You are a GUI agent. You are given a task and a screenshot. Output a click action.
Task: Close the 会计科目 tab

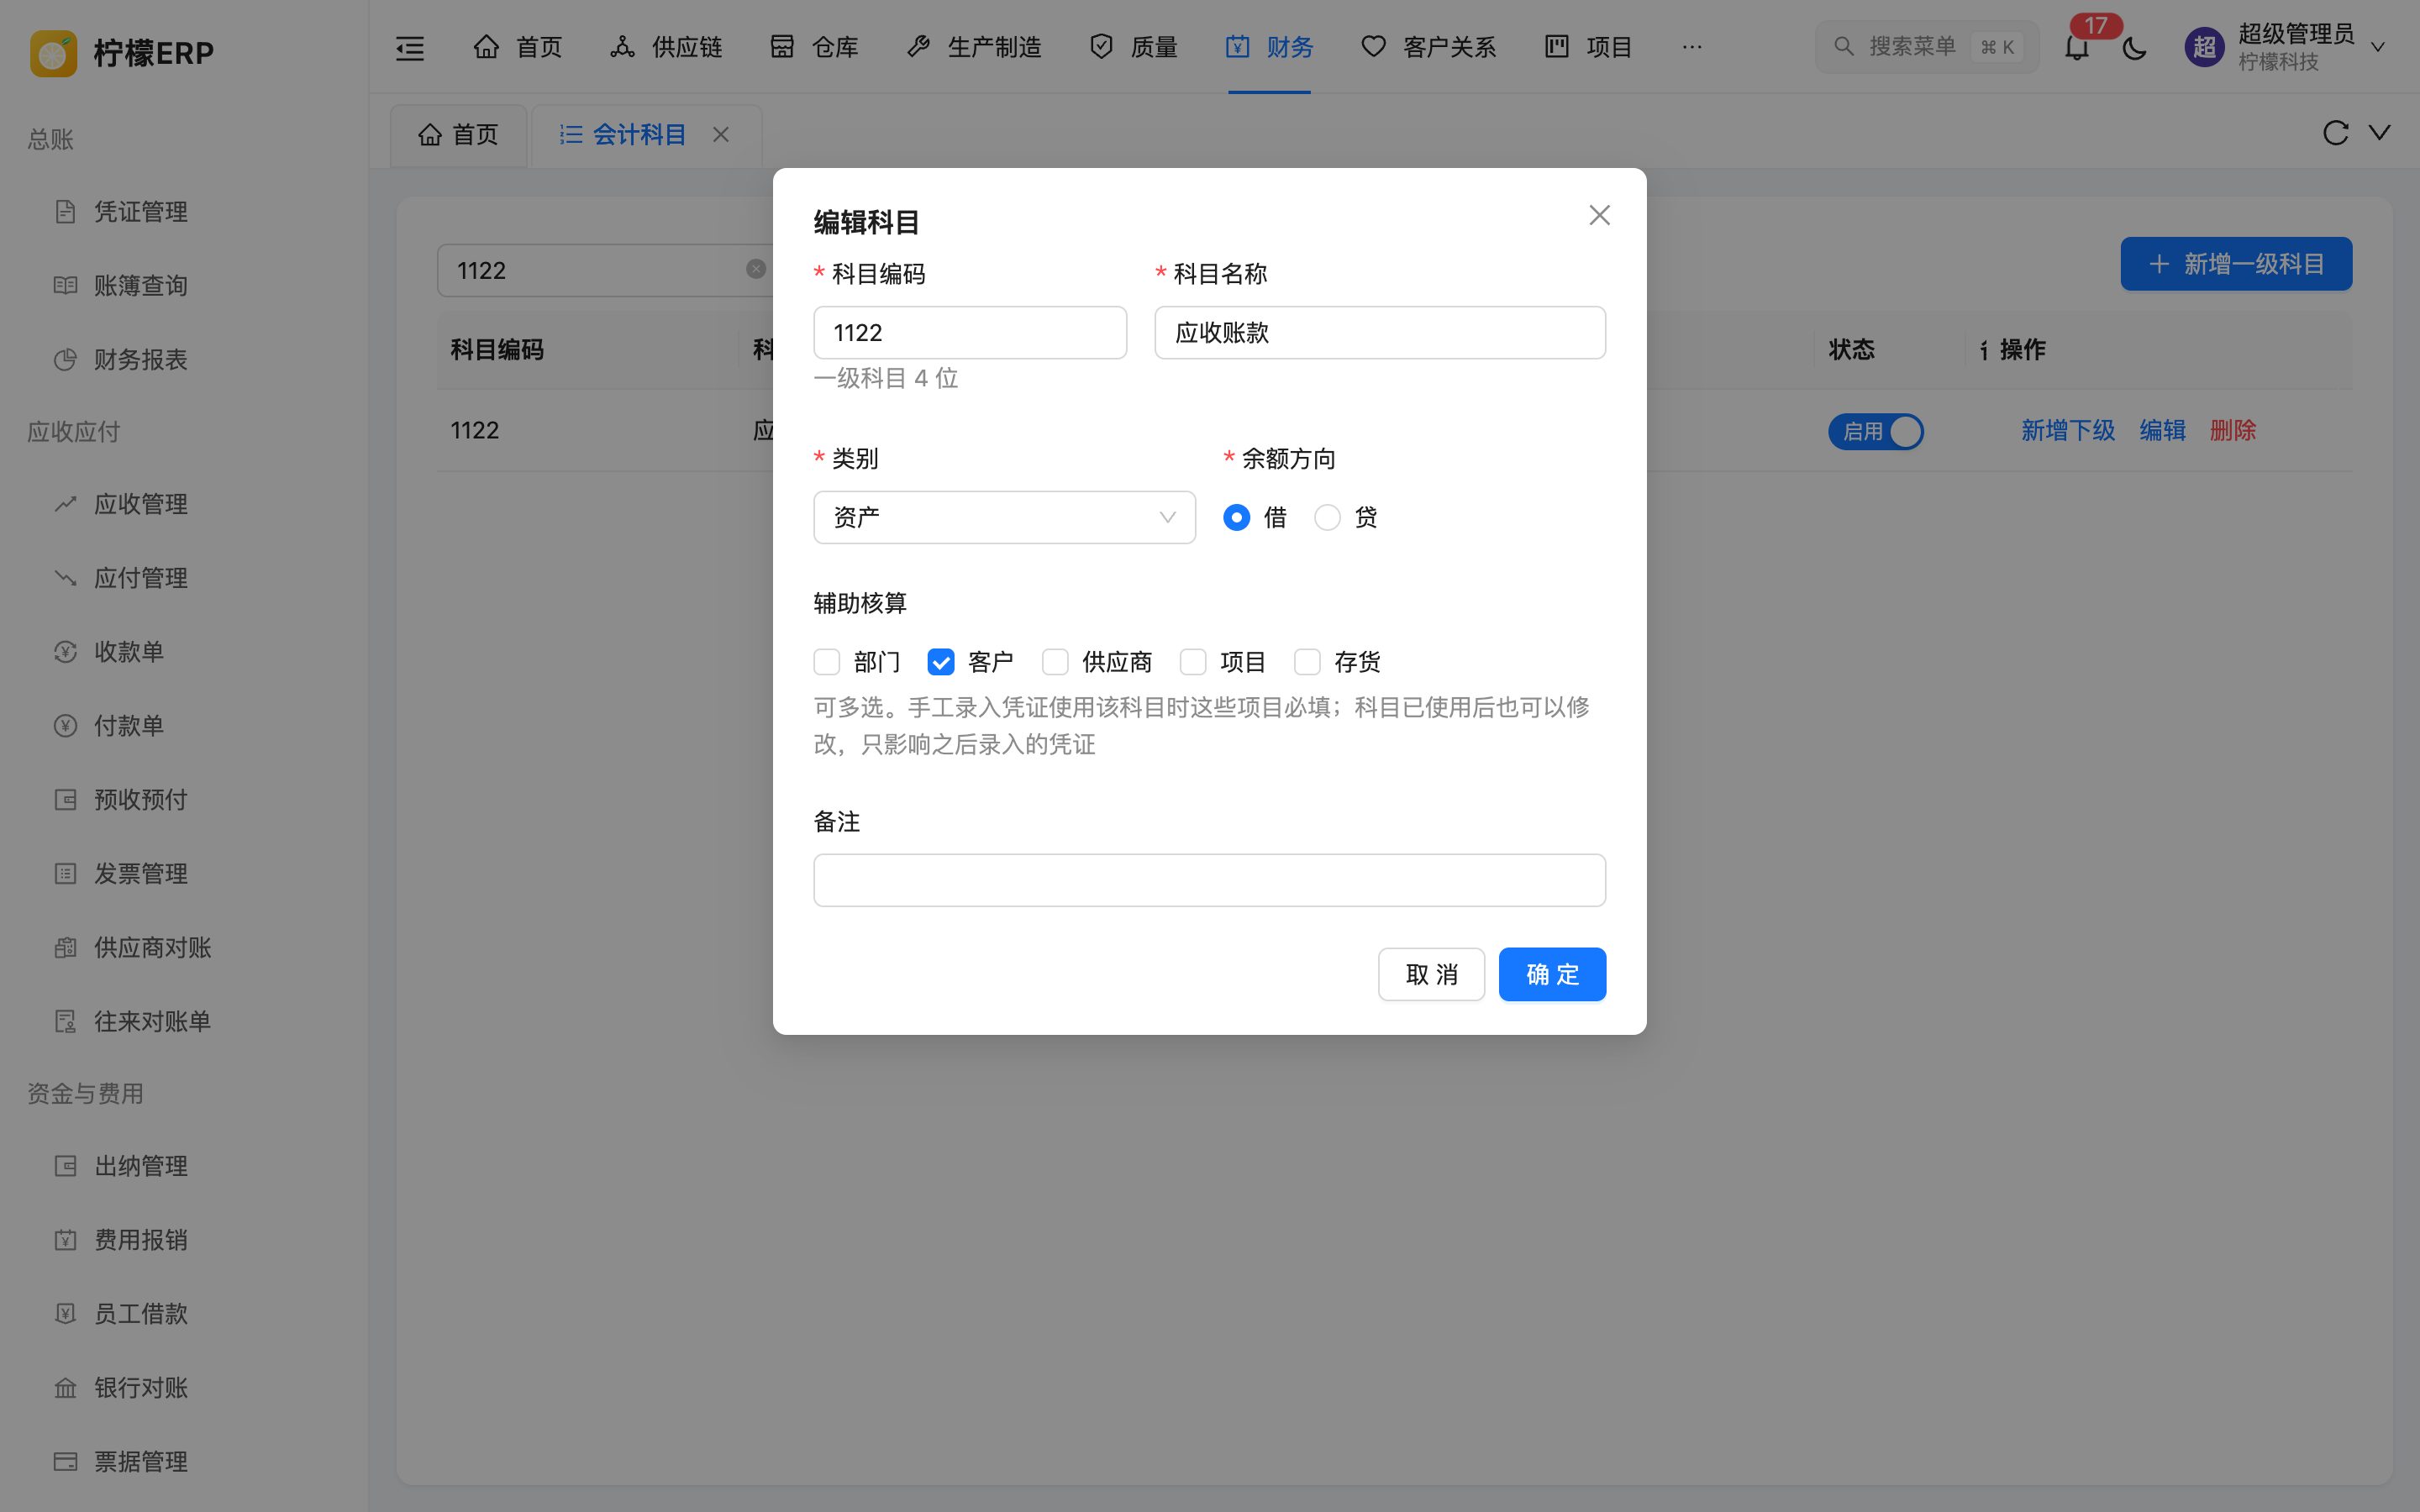(721, 134)
